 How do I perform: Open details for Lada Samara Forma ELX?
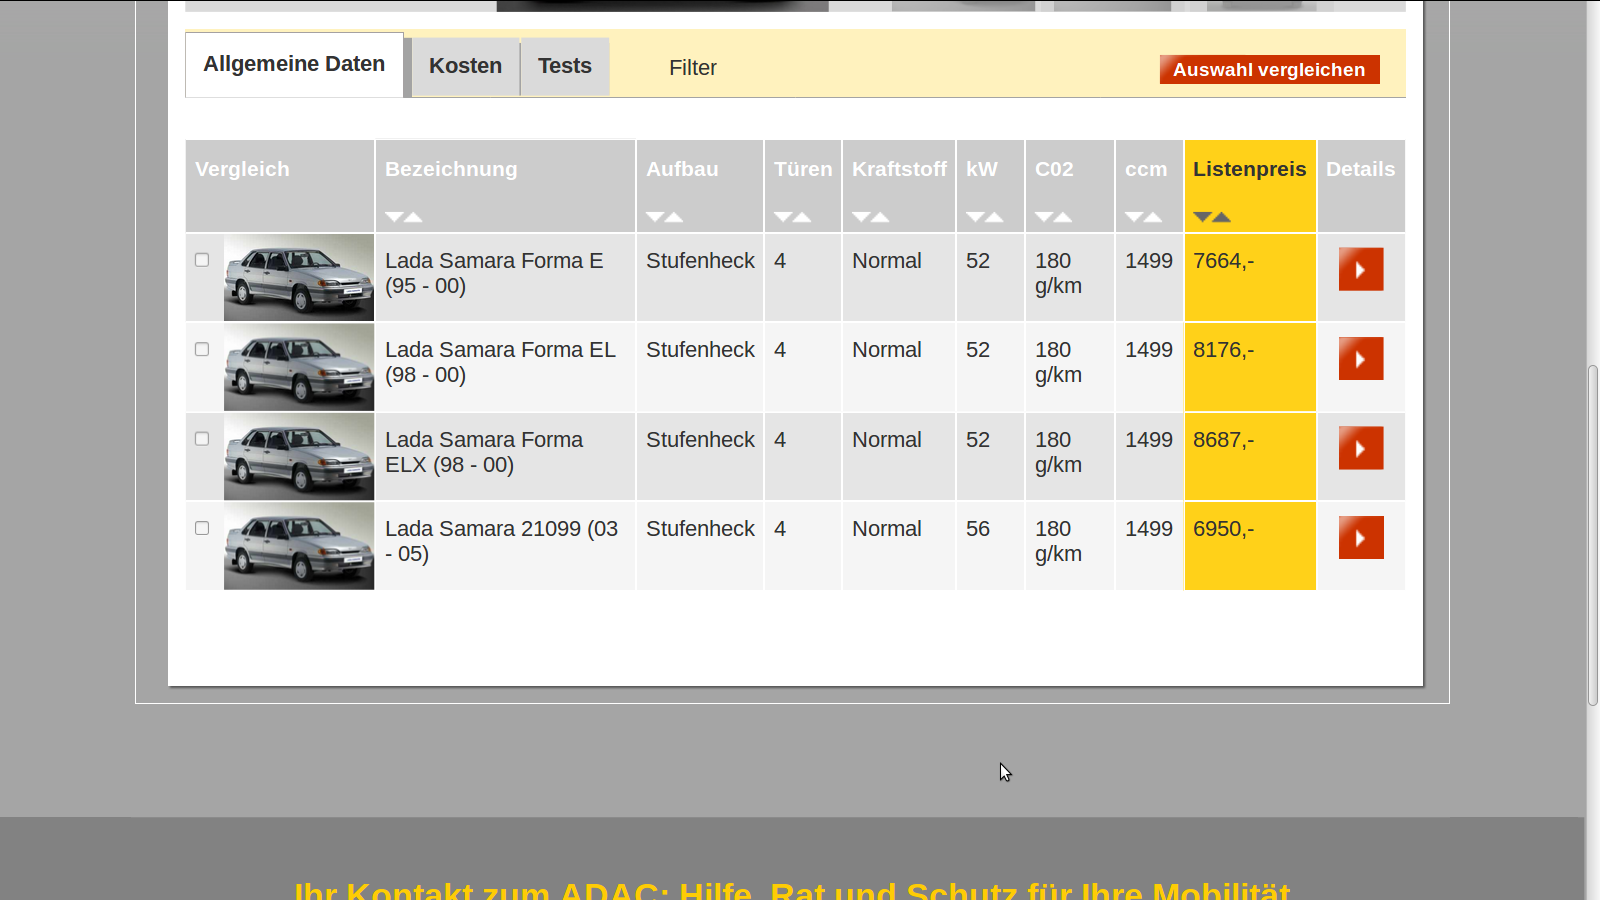point(1361,448)
